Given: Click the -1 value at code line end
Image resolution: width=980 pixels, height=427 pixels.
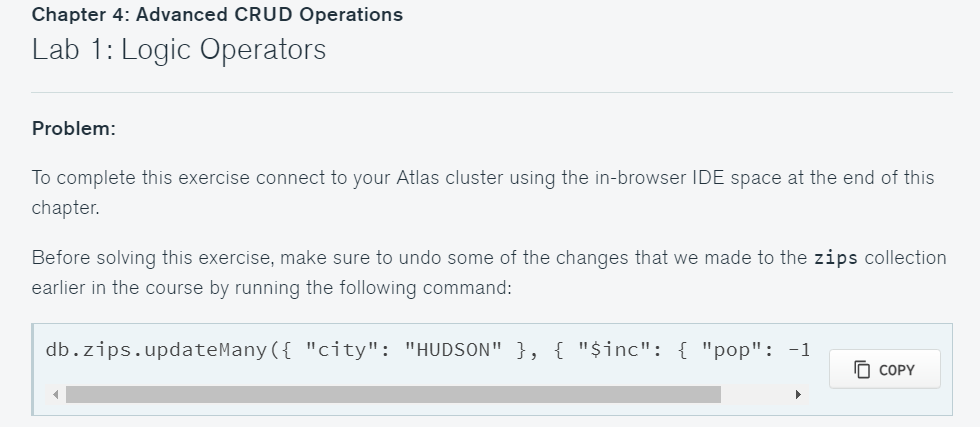Looking at the screenshot, I should 798,351.
